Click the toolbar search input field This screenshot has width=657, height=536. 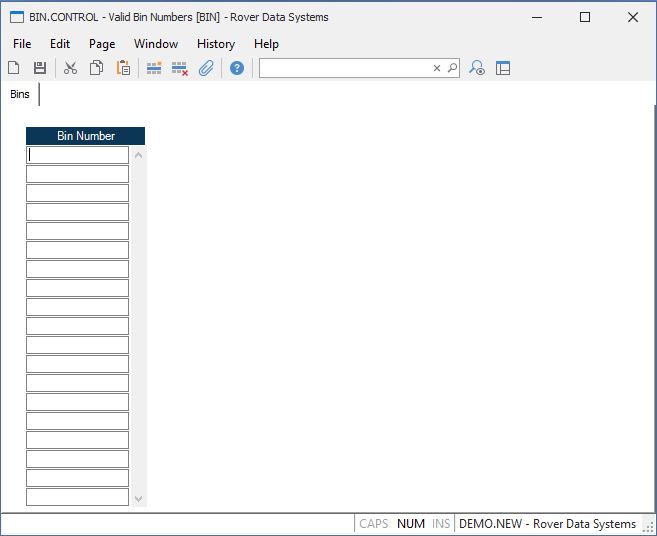(x=345, y=68)
